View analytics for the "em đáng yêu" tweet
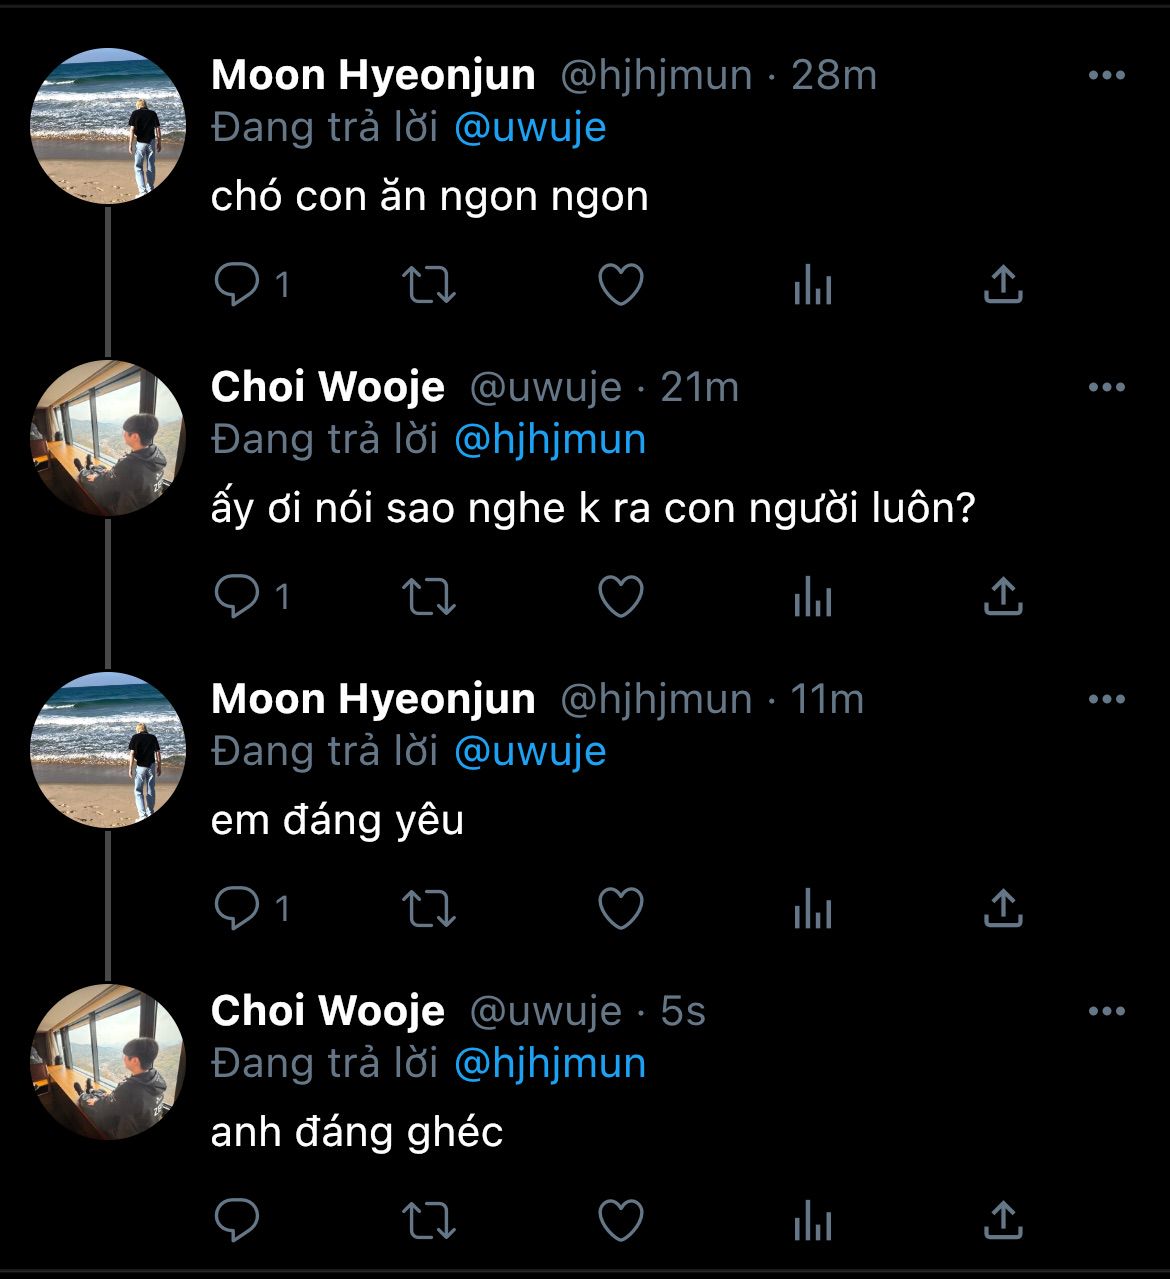This screenshot has width=1170, height=1279. coord(812,912)
